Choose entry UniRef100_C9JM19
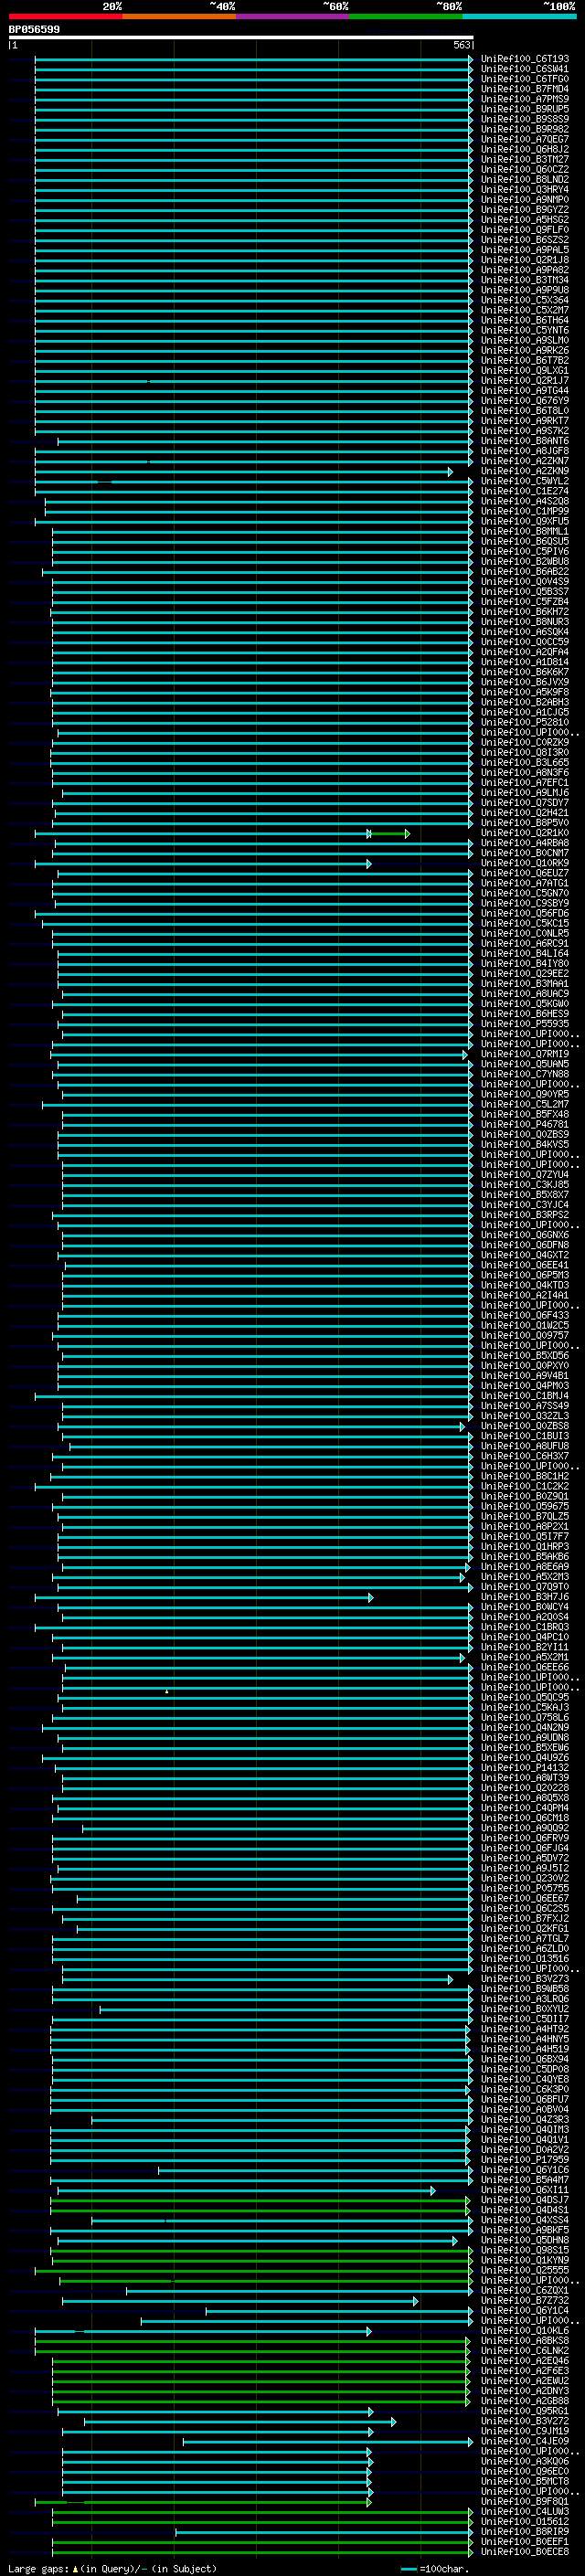Image resolution: width=585 pixels, height=2576 pixels. click(x=524, y=2431)
